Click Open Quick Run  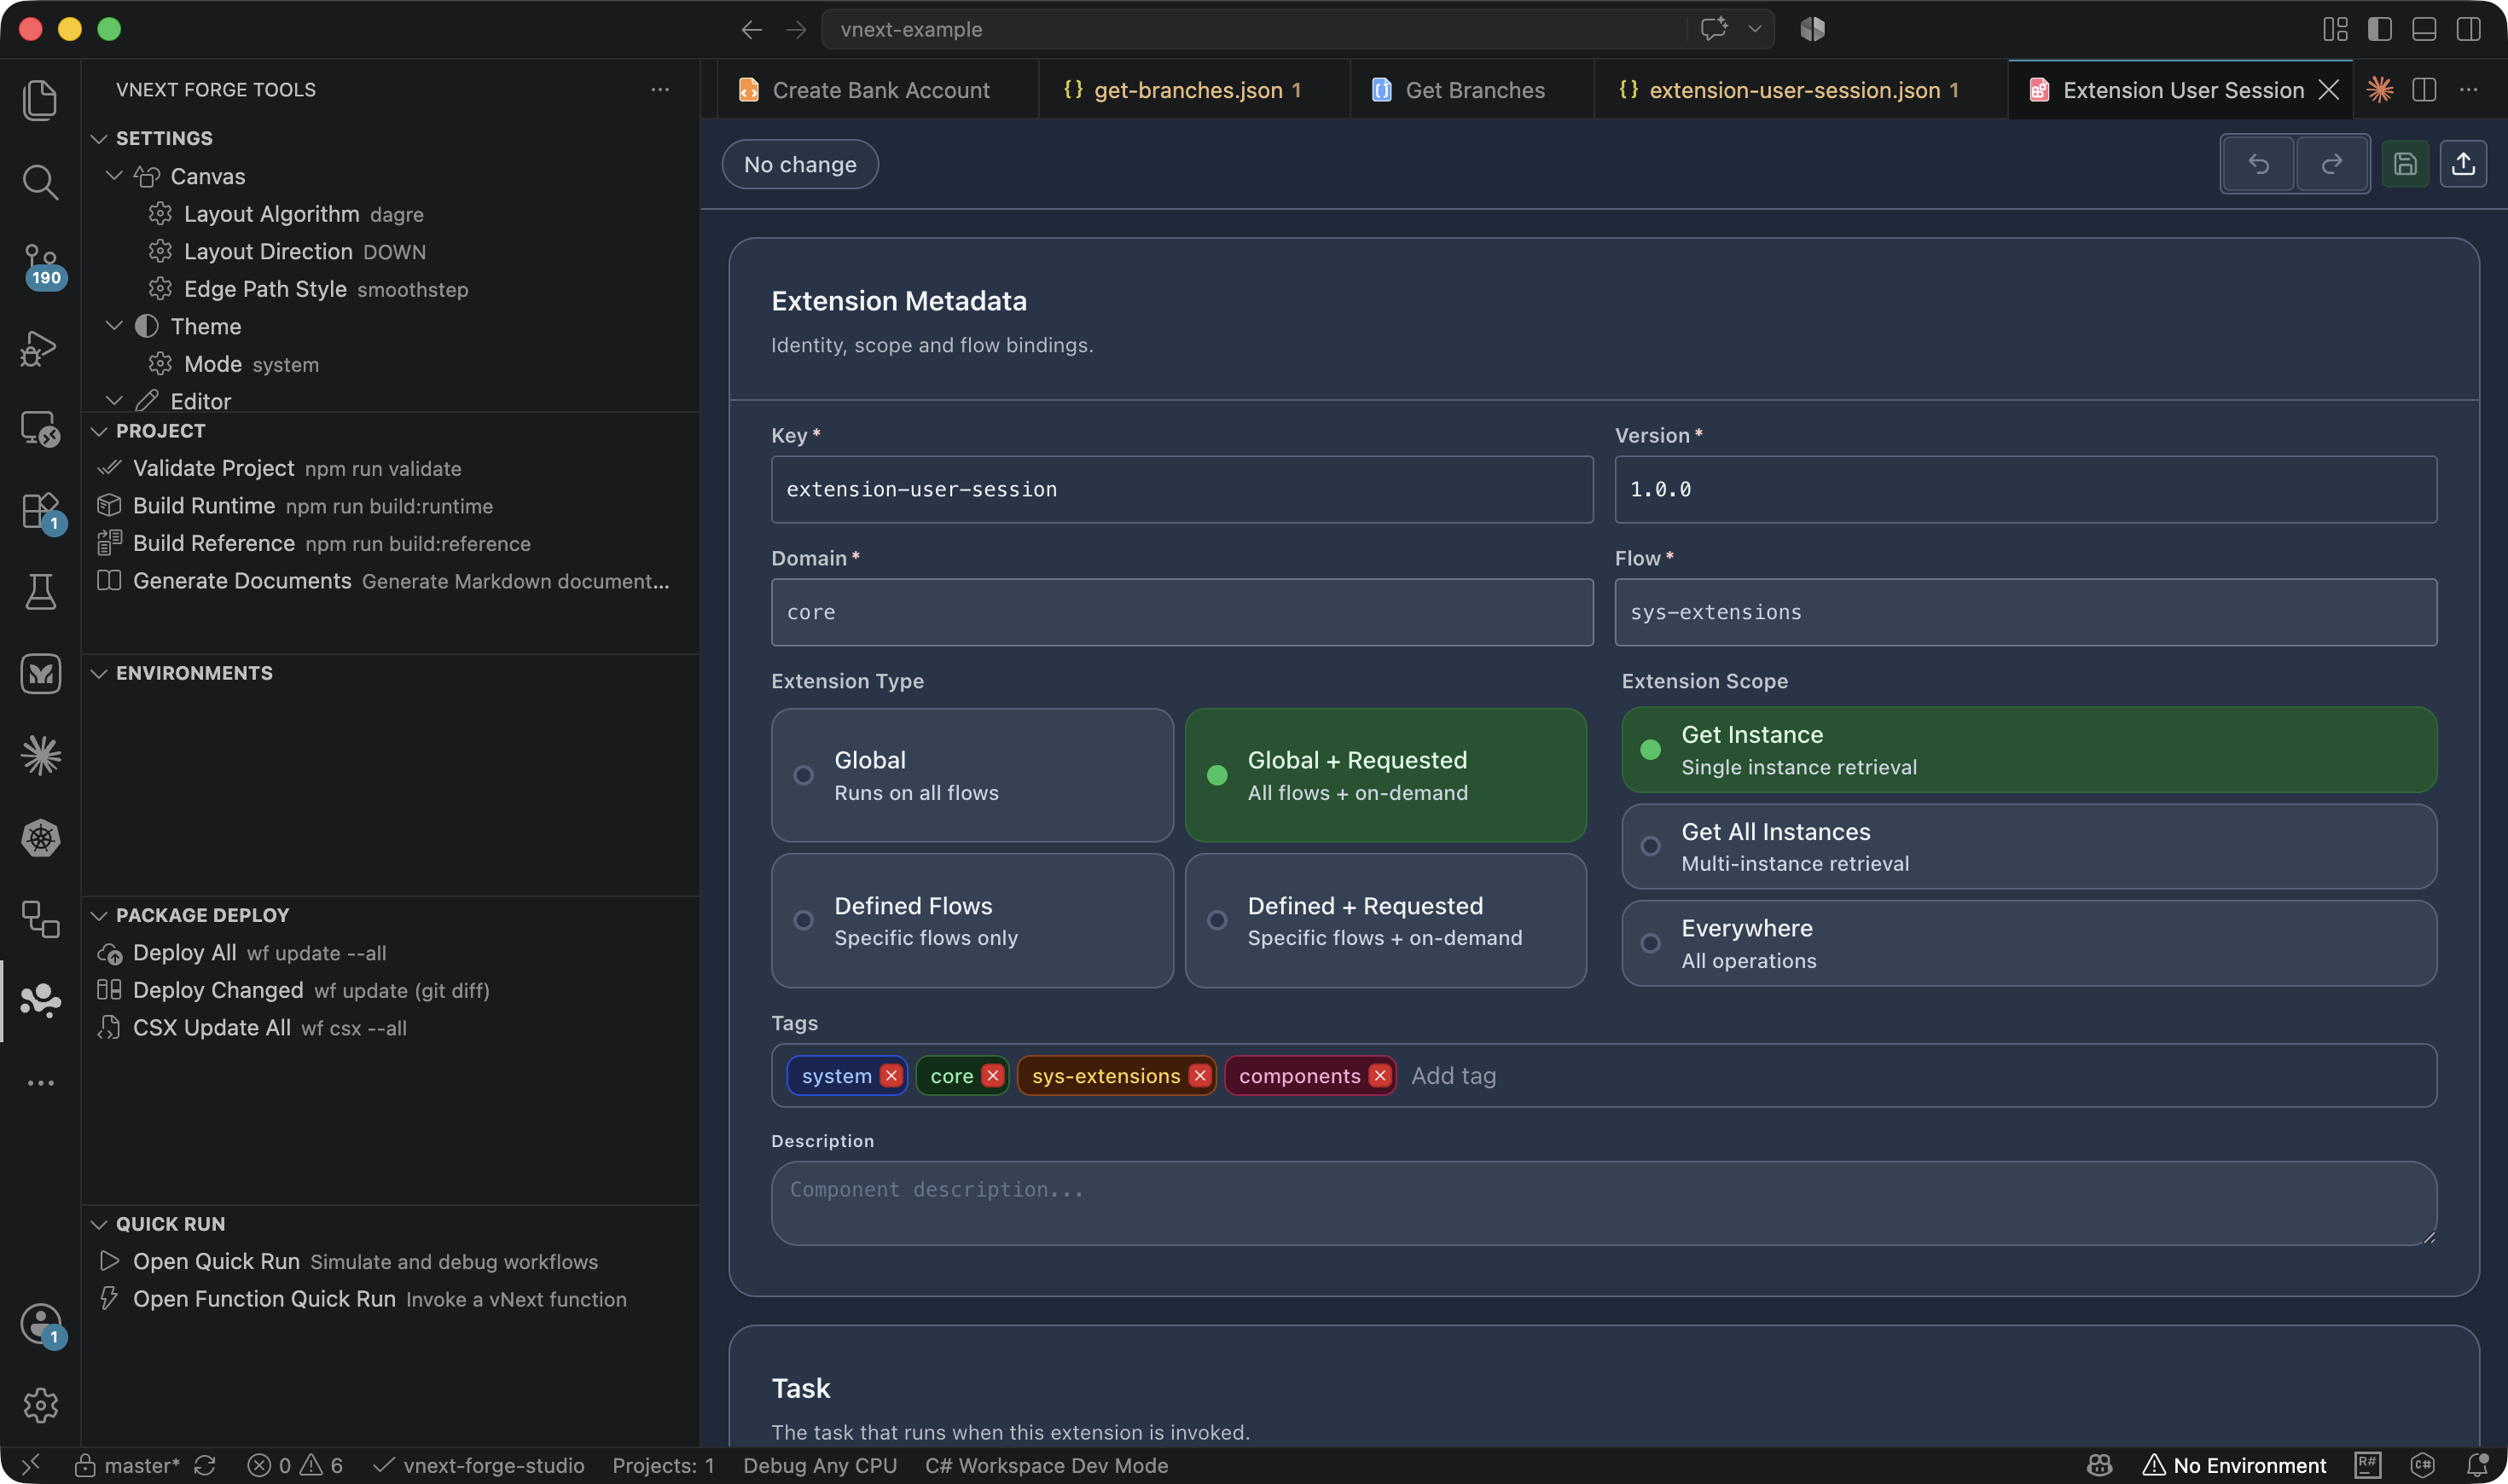(x=390, y=1262)
